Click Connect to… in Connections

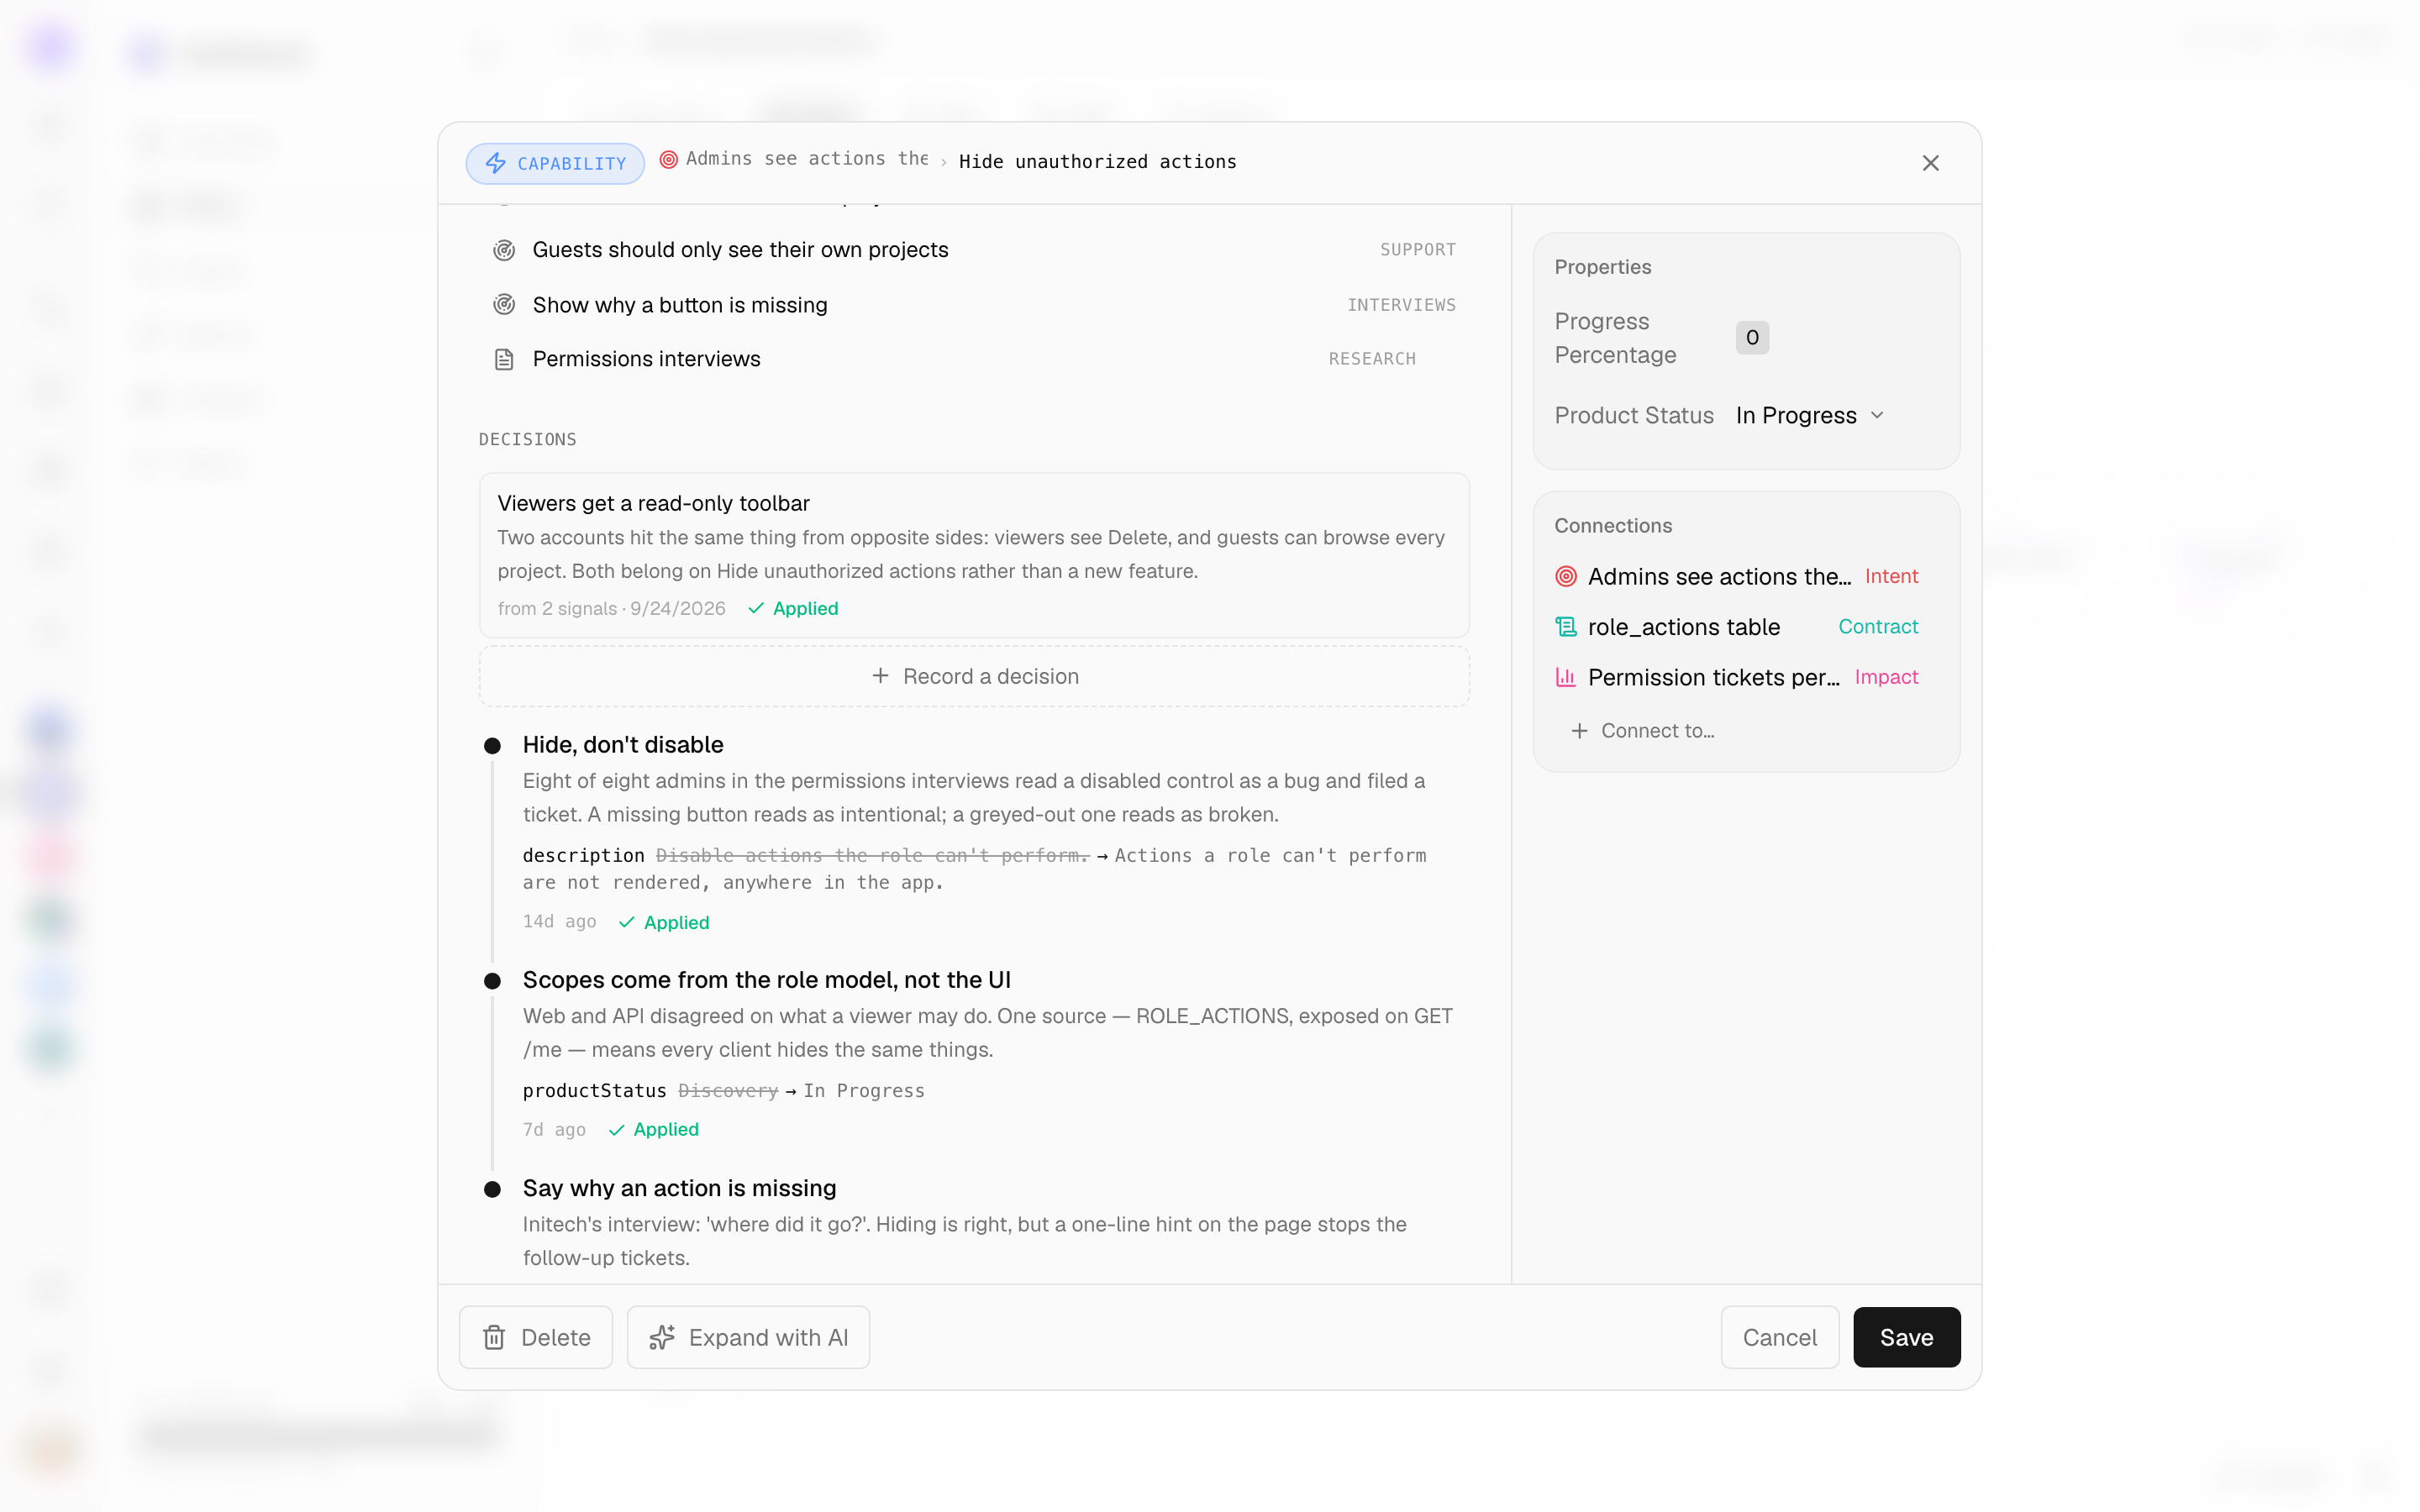[x=1644, y=731]
